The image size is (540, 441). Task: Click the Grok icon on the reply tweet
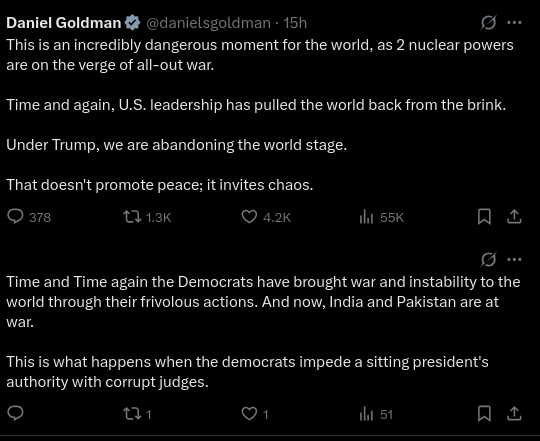(x=488, y=260)
